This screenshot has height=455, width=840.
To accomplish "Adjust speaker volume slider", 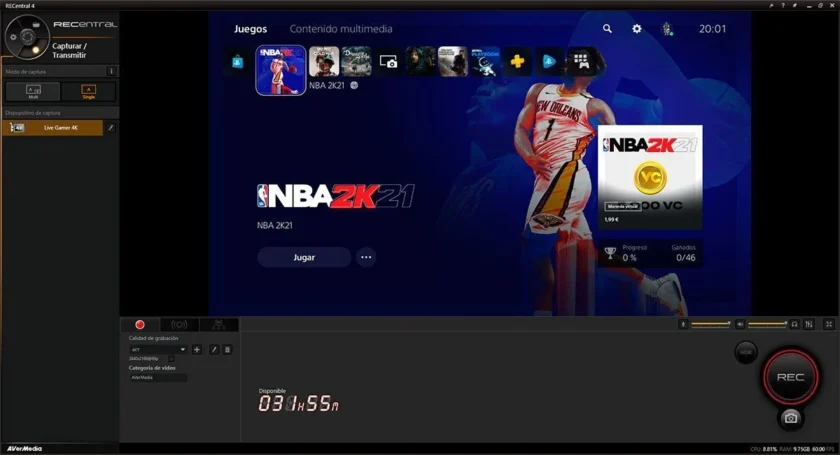I will (767, 324).
